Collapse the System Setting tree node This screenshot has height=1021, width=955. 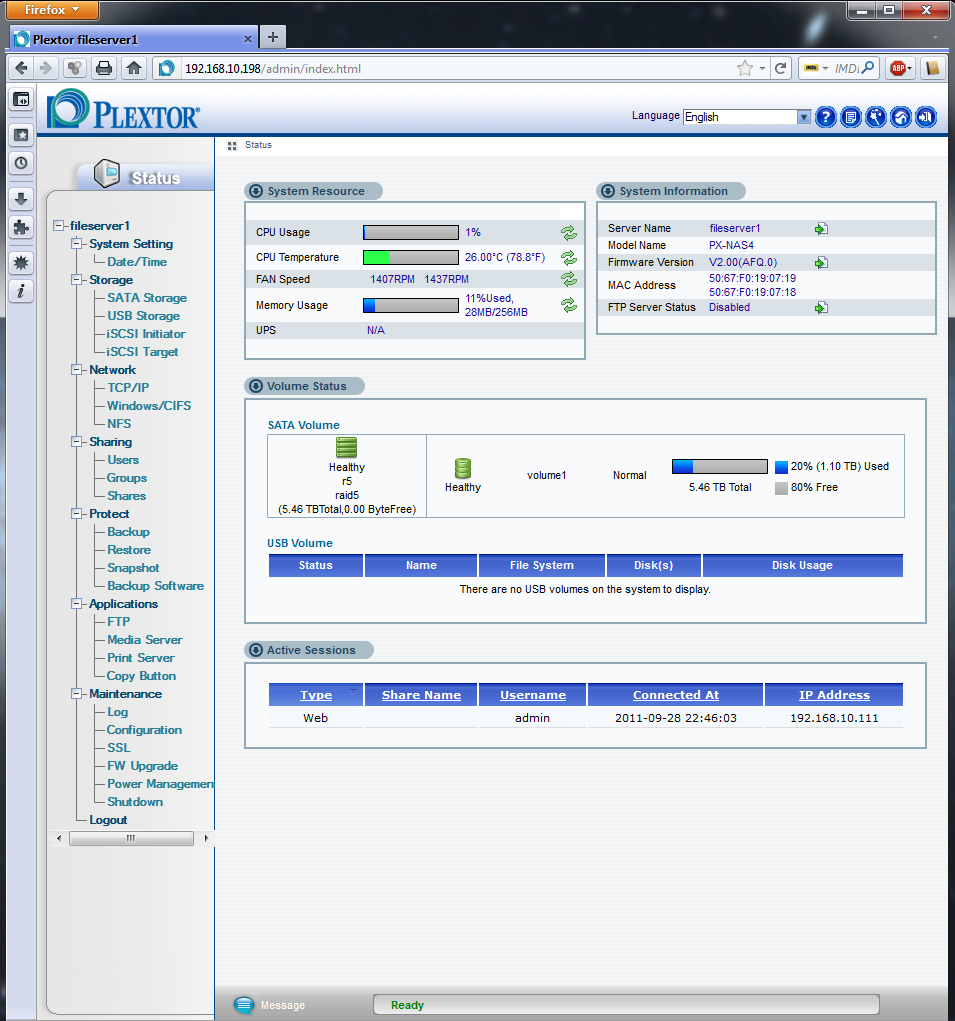coord(77,244)
